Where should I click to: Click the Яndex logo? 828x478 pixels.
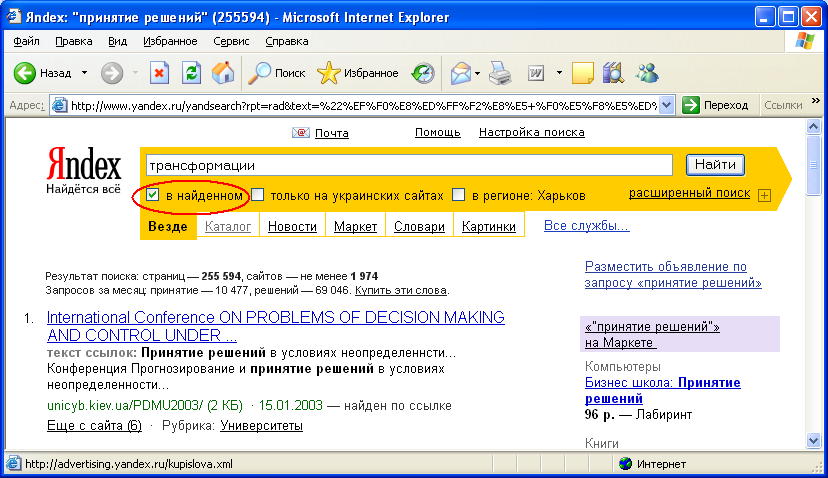84,164
